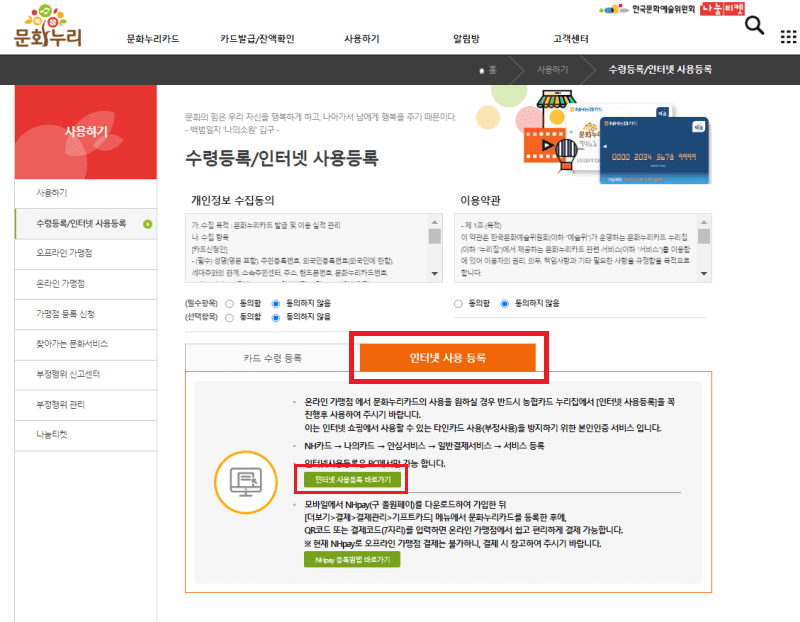Select 동의하지 않음 under 이용약관
Screen dimensions: 800x622
(505, 304)
